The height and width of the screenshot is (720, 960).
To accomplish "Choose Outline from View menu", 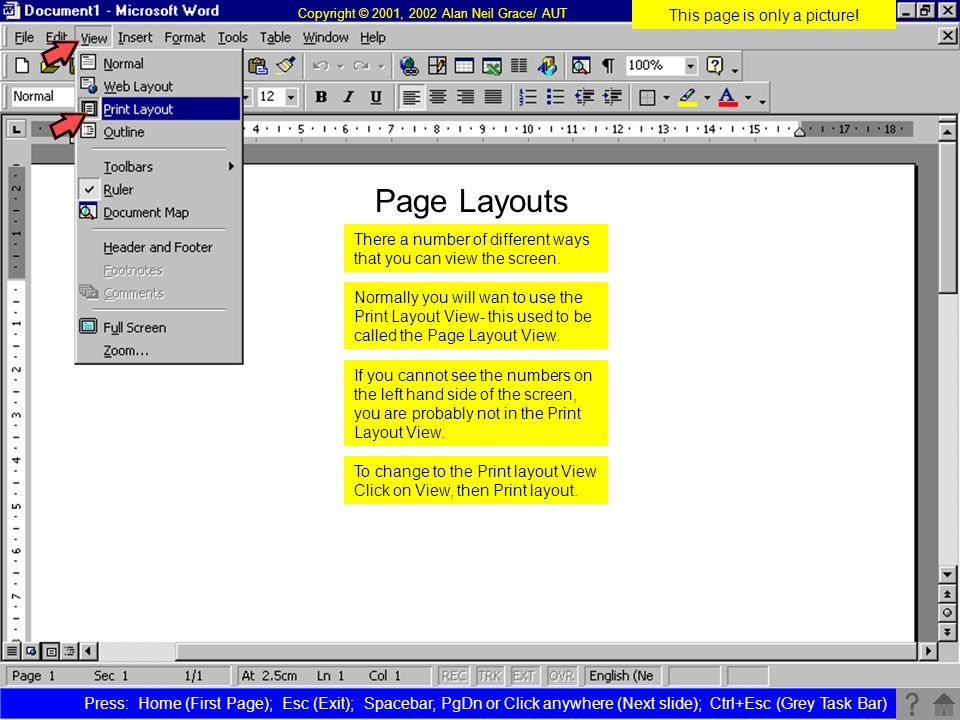I will tap(159, 132).
